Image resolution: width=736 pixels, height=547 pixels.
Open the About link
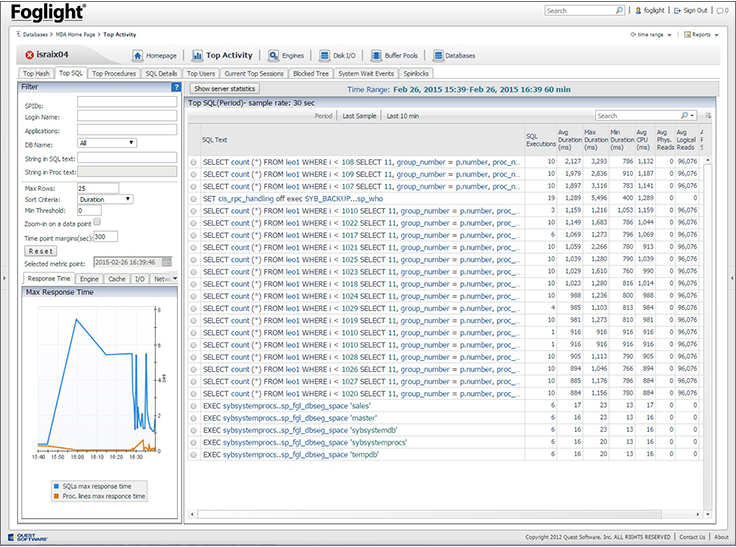pyautogui.click(x=721, y=537)
